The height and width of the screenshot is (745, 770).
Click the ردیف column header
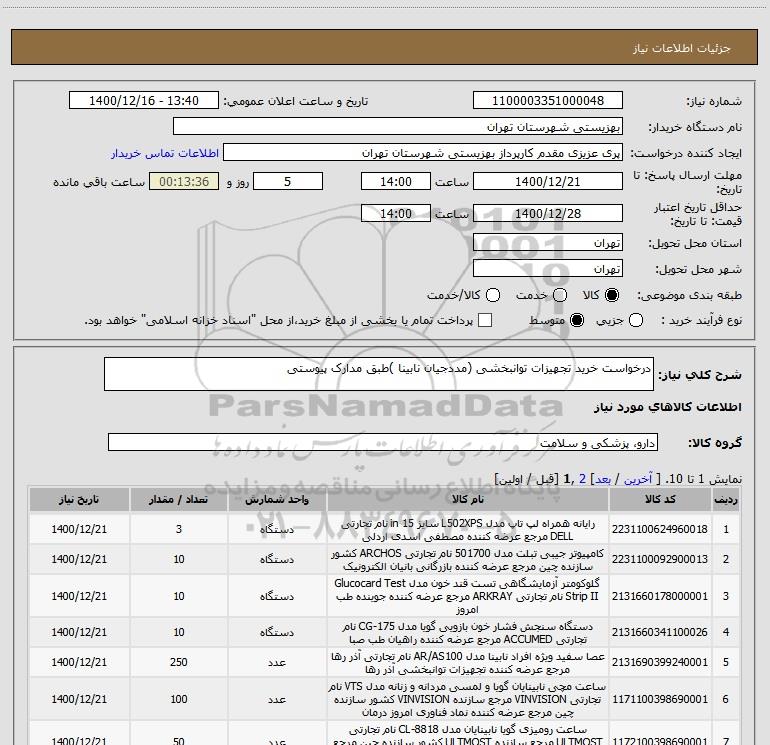tap(726, 499)
